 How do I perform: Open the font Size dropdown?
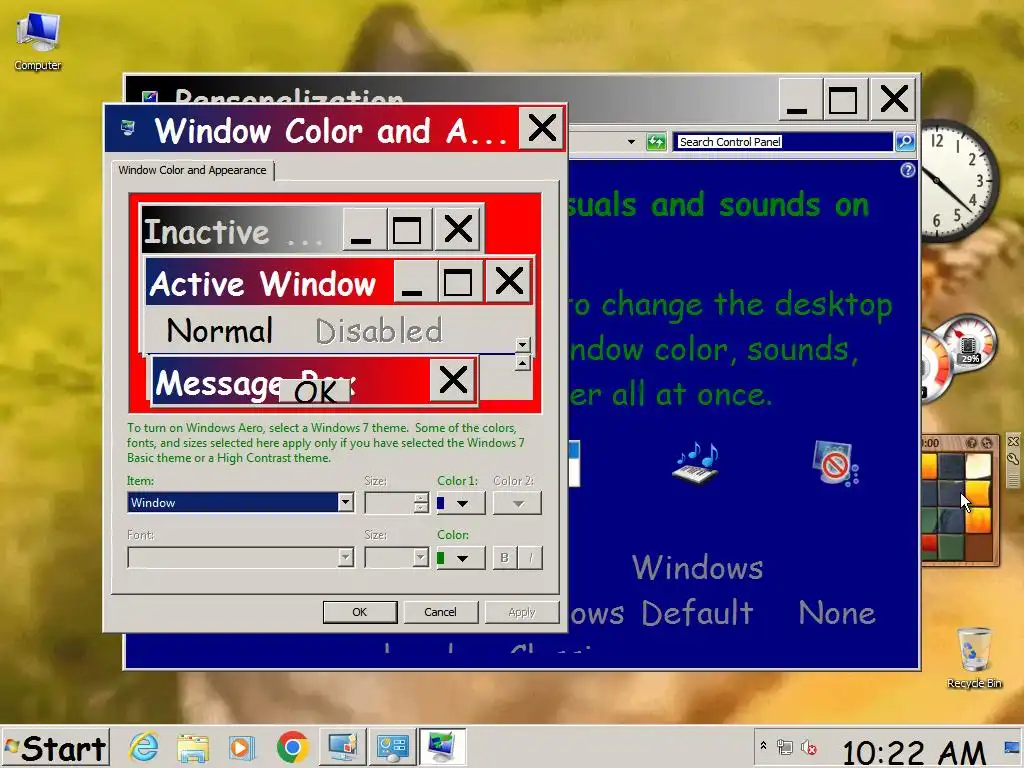click(x=396, y=558)
